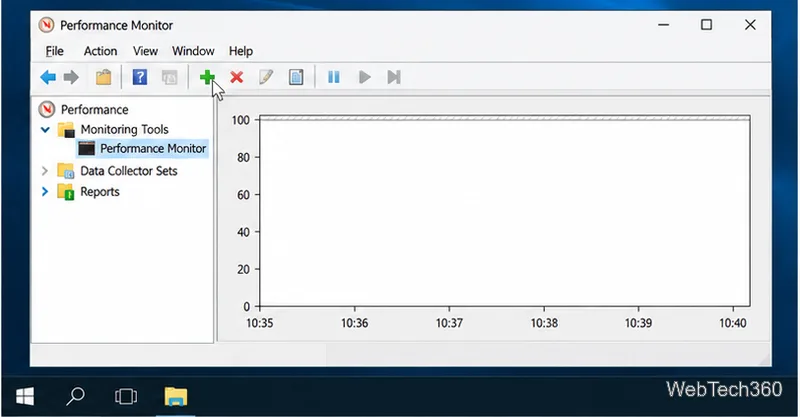Open the Help menu

241,51
